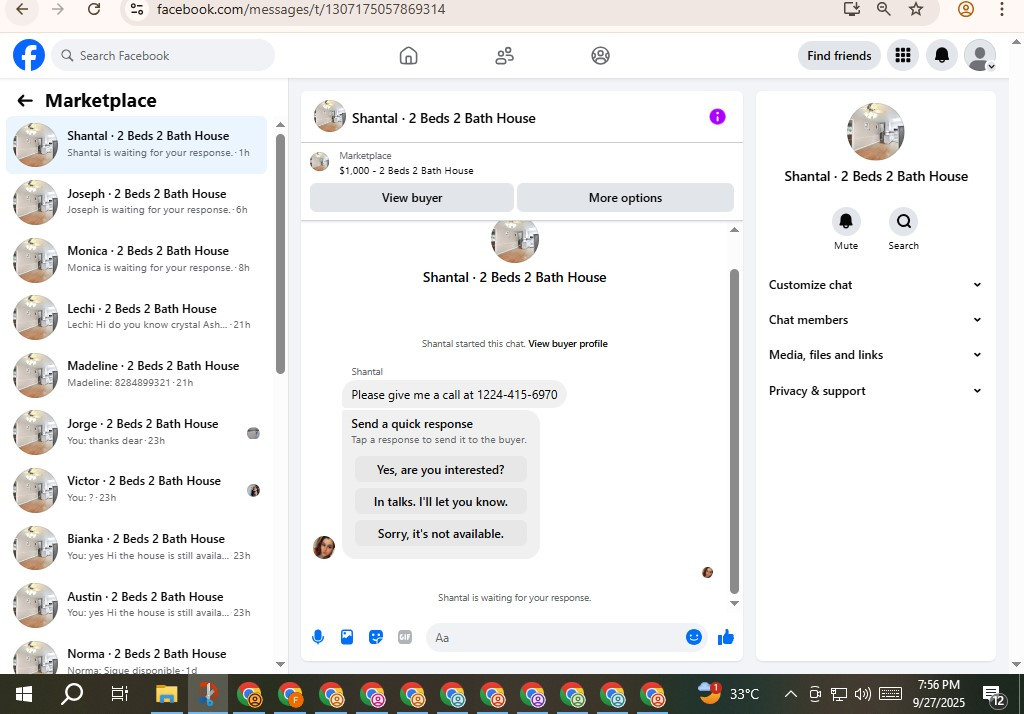Attach a photo with image icon
Screen dimensions: 1024x714
pos(347,637)
